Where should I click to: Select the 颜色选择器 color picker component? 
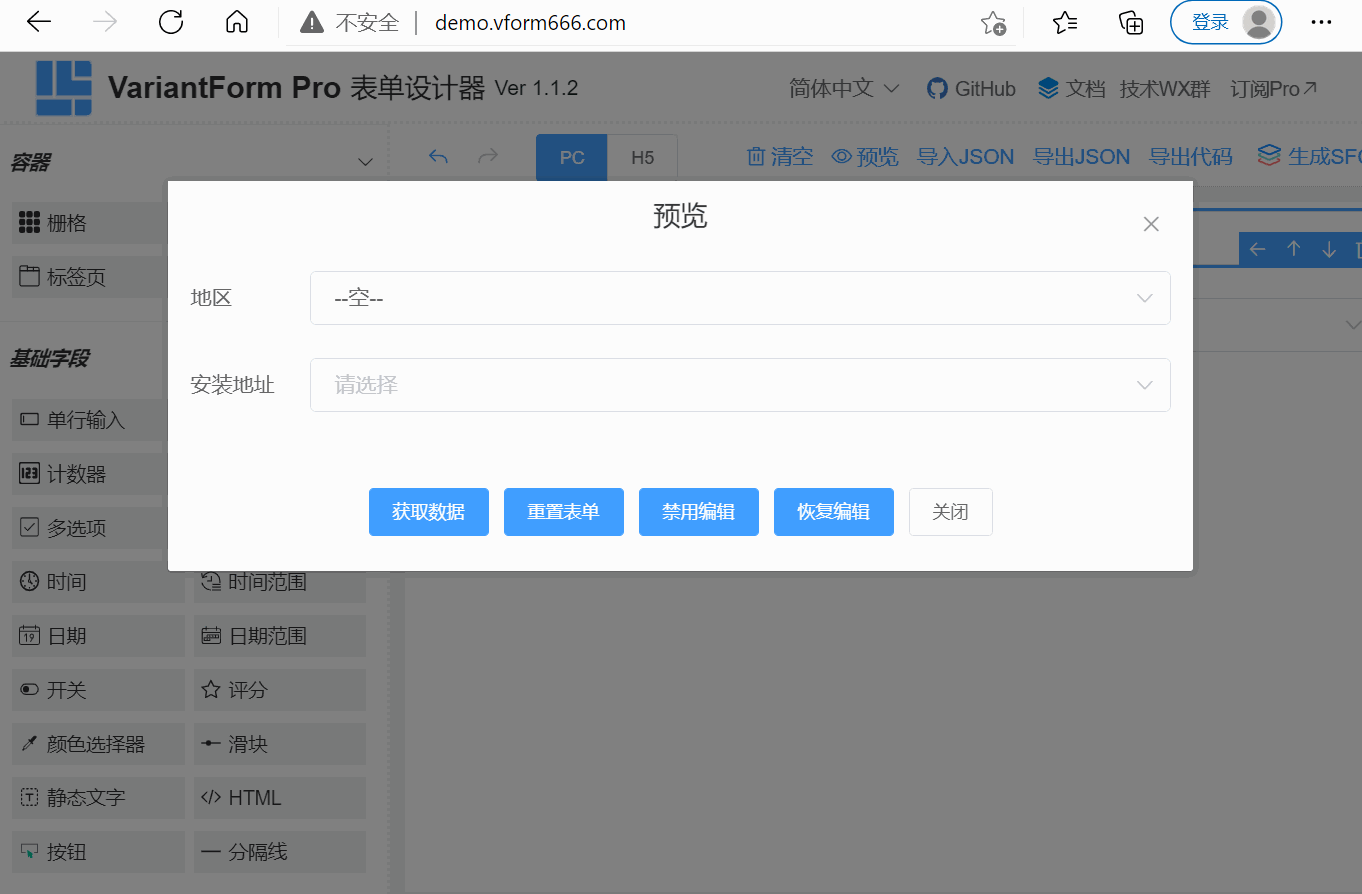click(97, 743)
